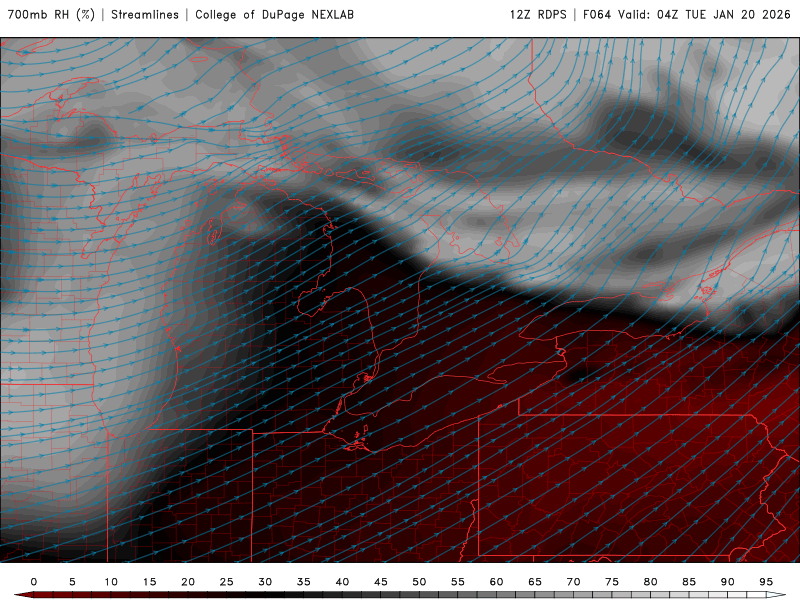Click the 'Streamlines' label in the header

coord(145,15)
